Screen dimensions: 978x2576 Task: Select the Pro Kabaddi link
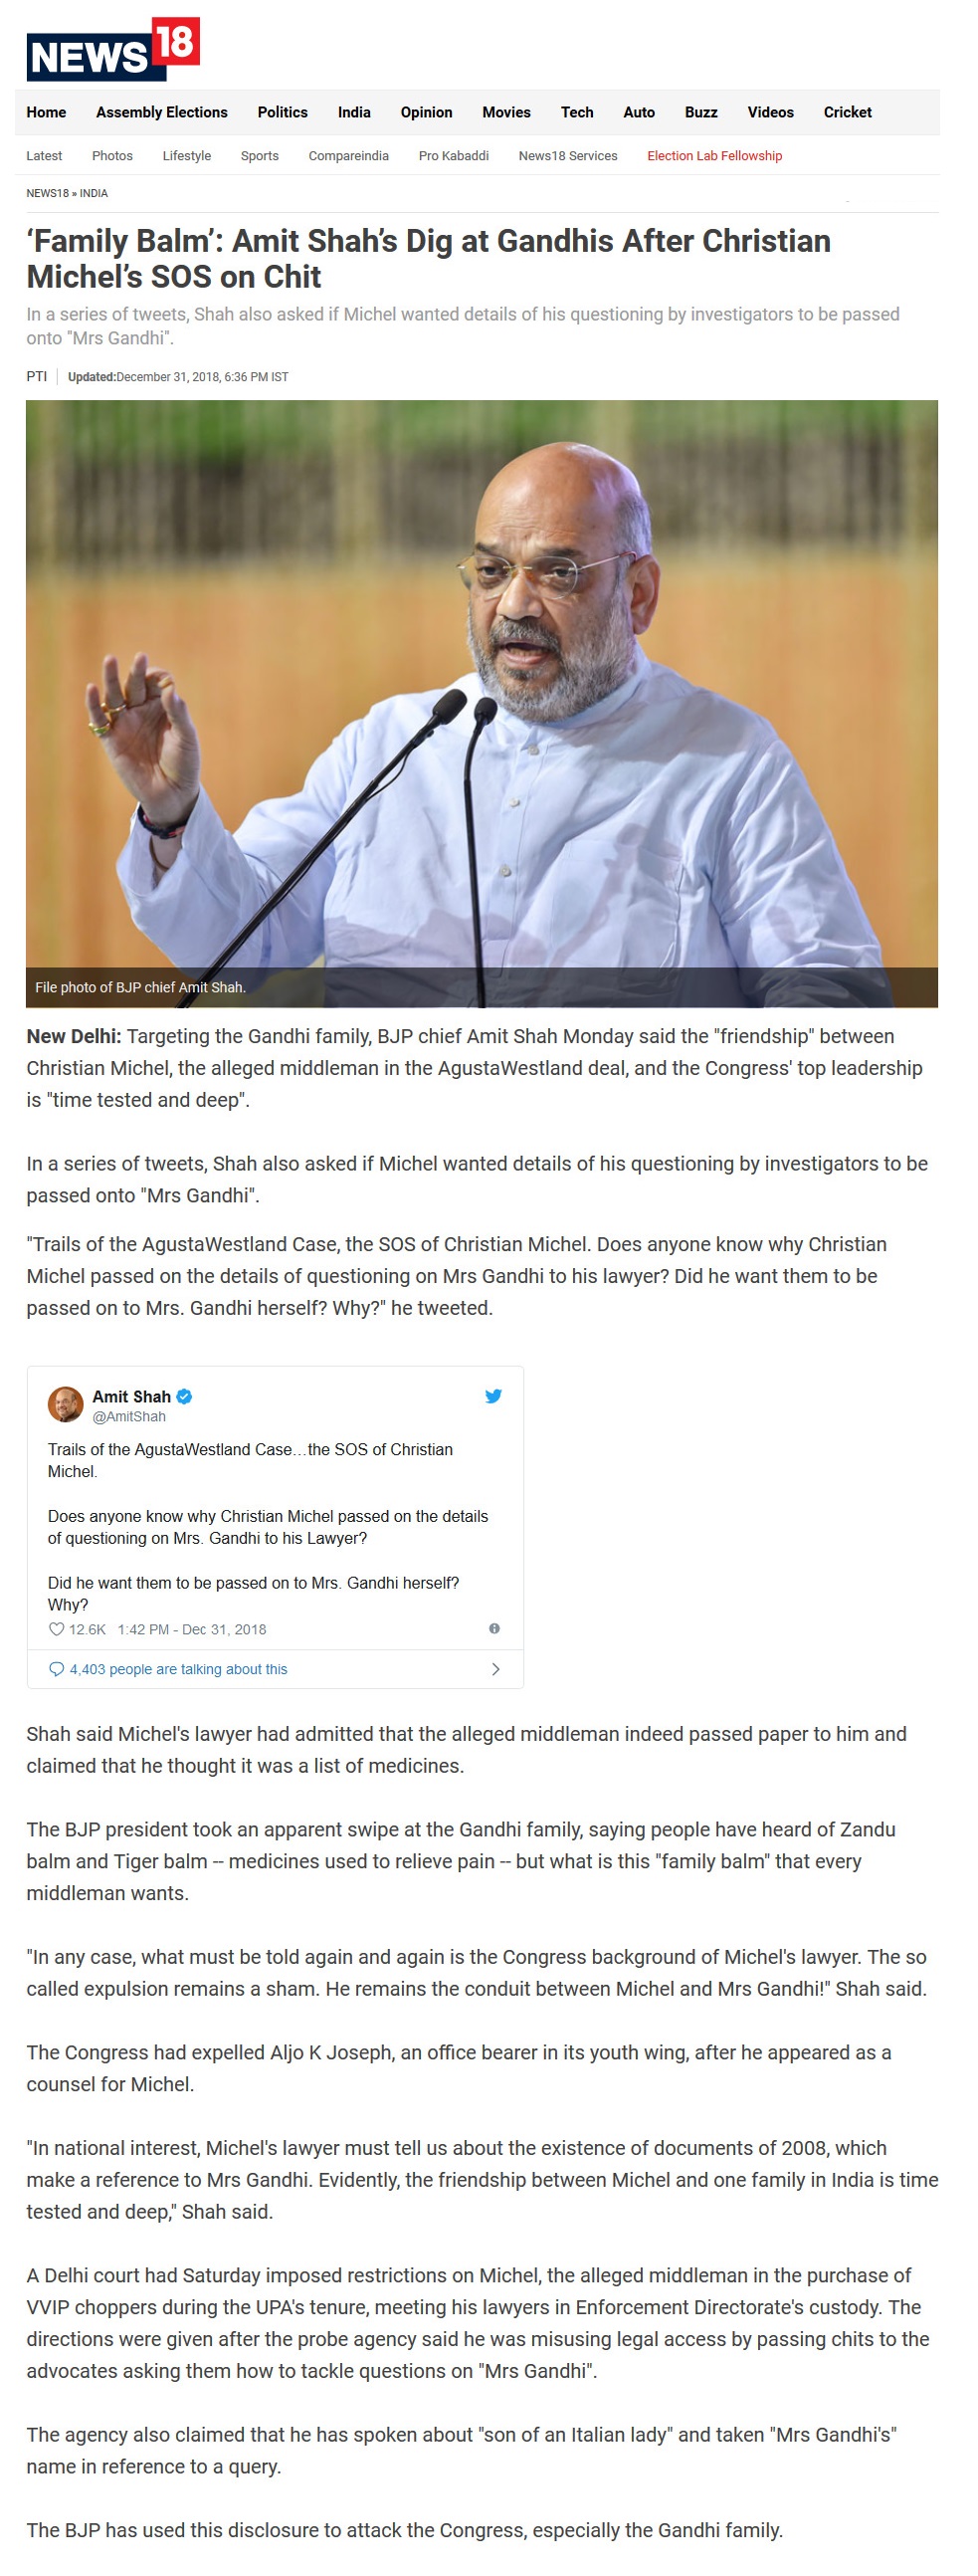pos(454,156)
